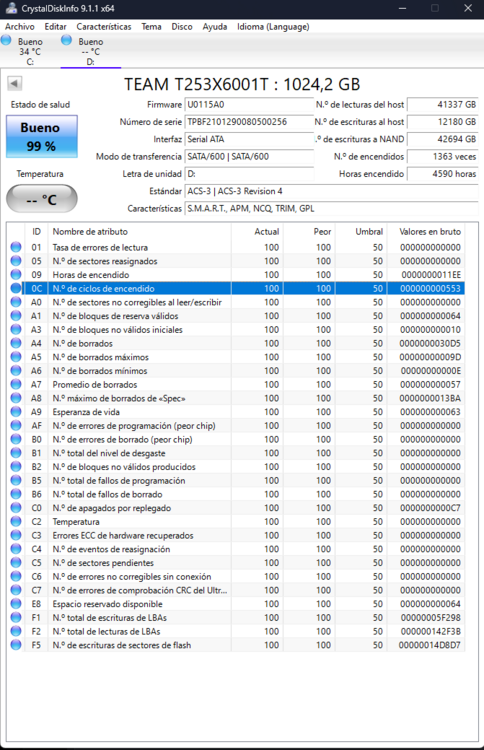Viewport: 484px width, 750px height.
Task: Select row Tasa de errores de lectura
Action: tap(237, 247)
